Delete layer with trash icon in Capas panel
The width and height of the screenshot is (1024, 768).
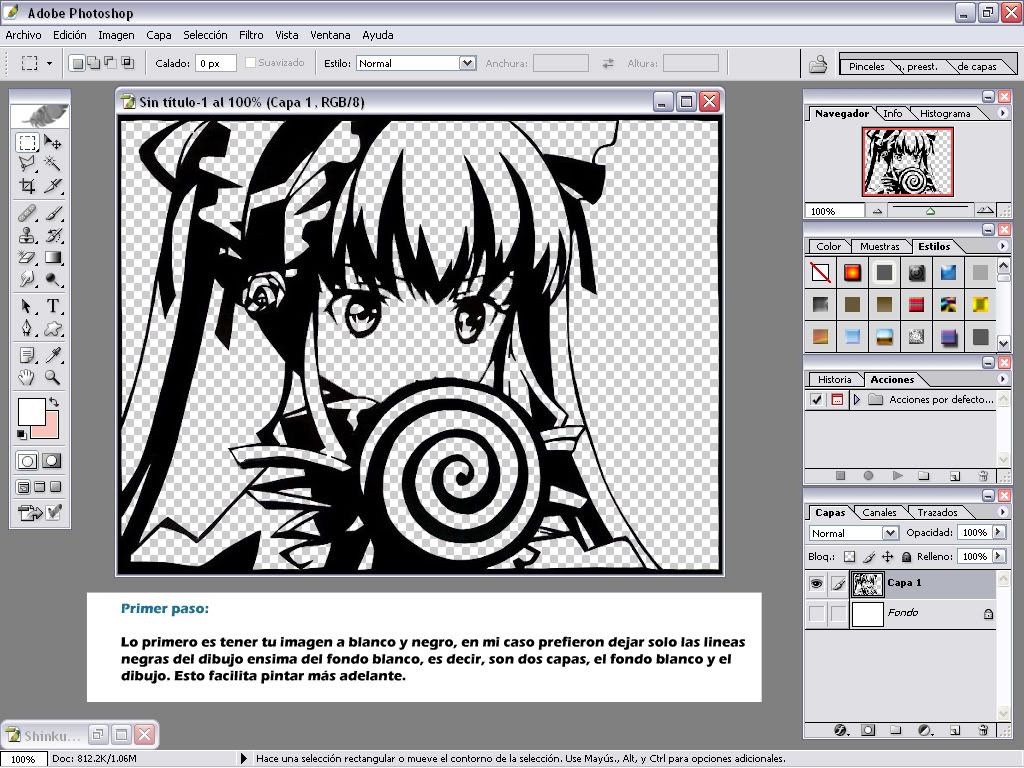pos(984,730)
